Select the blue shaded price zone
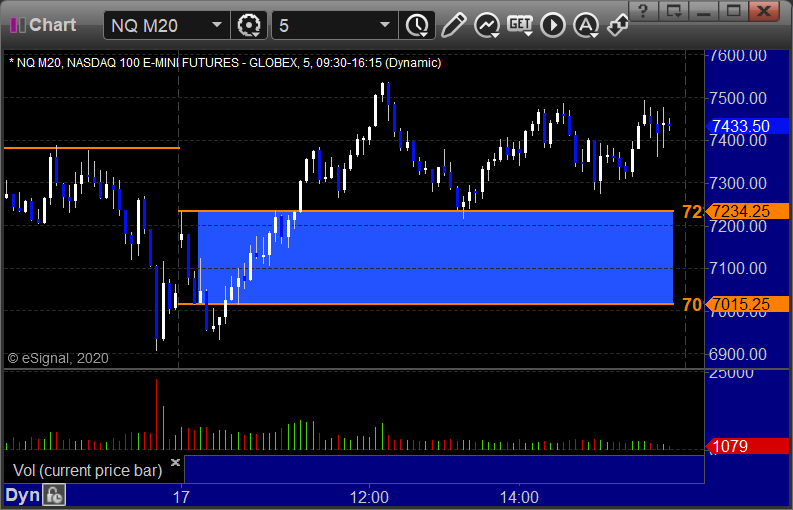 coord(435,258)
